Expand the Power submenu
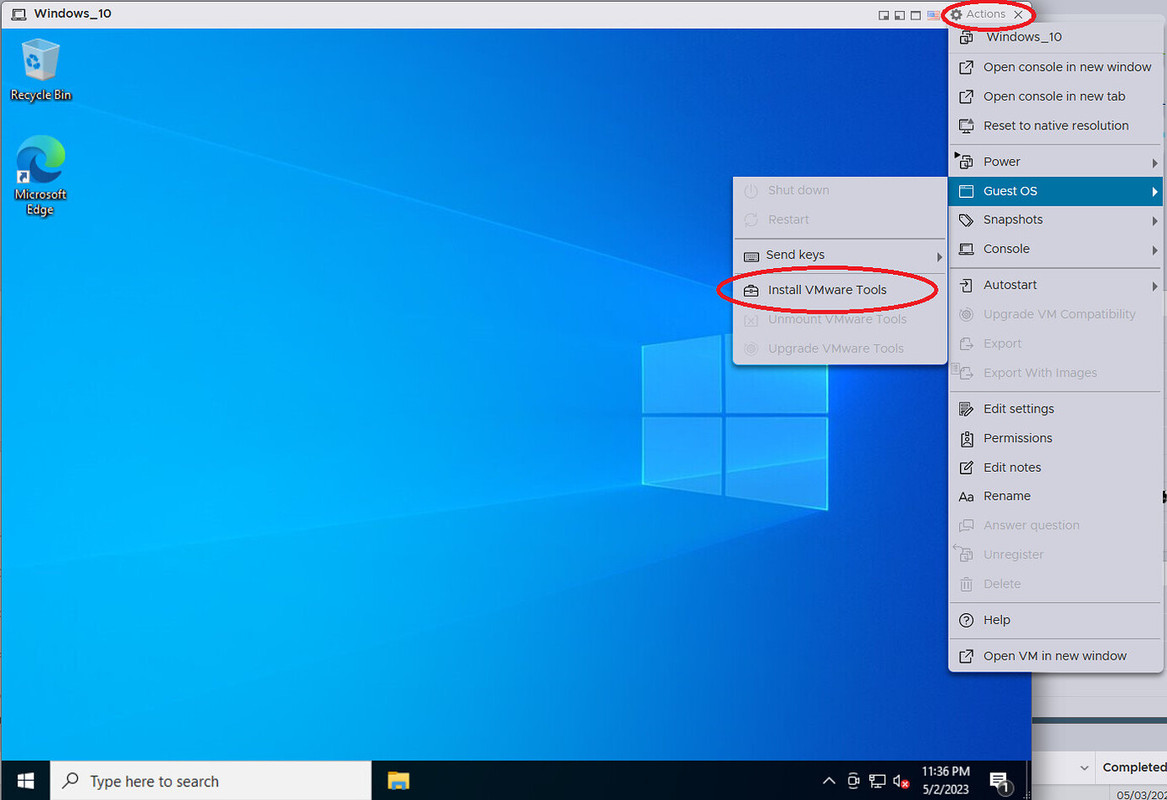Screen dimensions: 1167x800 (1055, 161)
